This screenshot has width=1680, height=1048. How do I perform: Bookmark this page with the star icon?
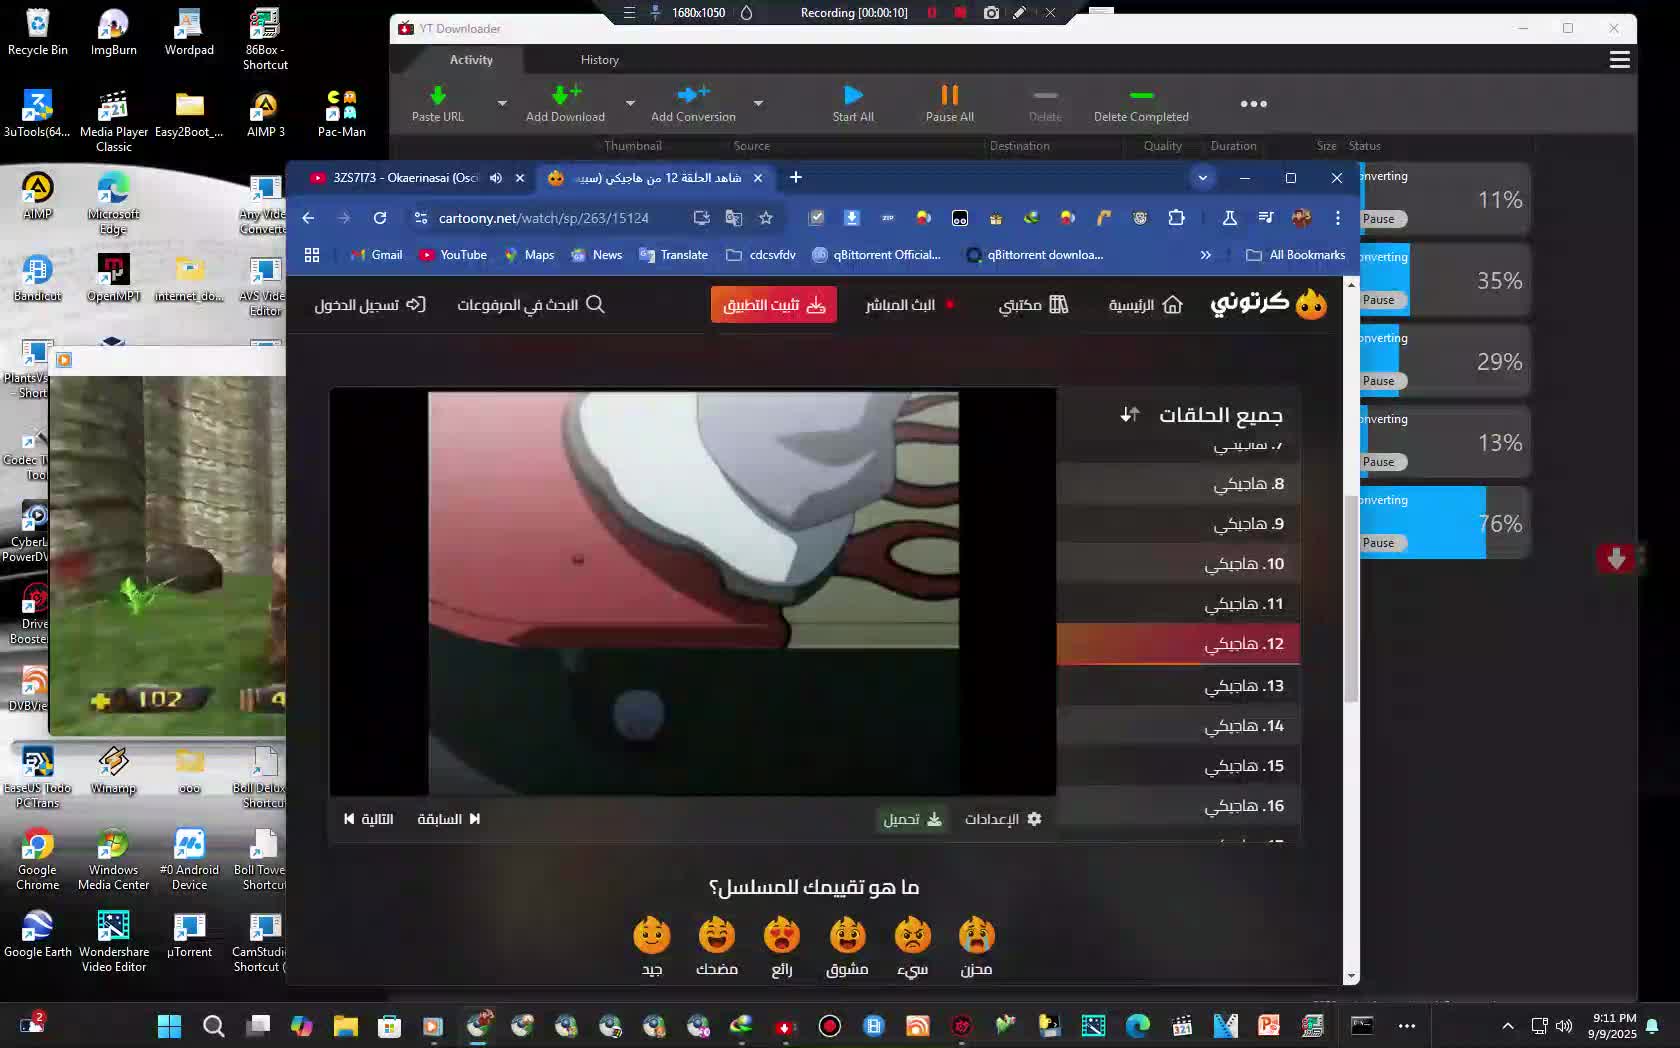(x=766, y=218)
